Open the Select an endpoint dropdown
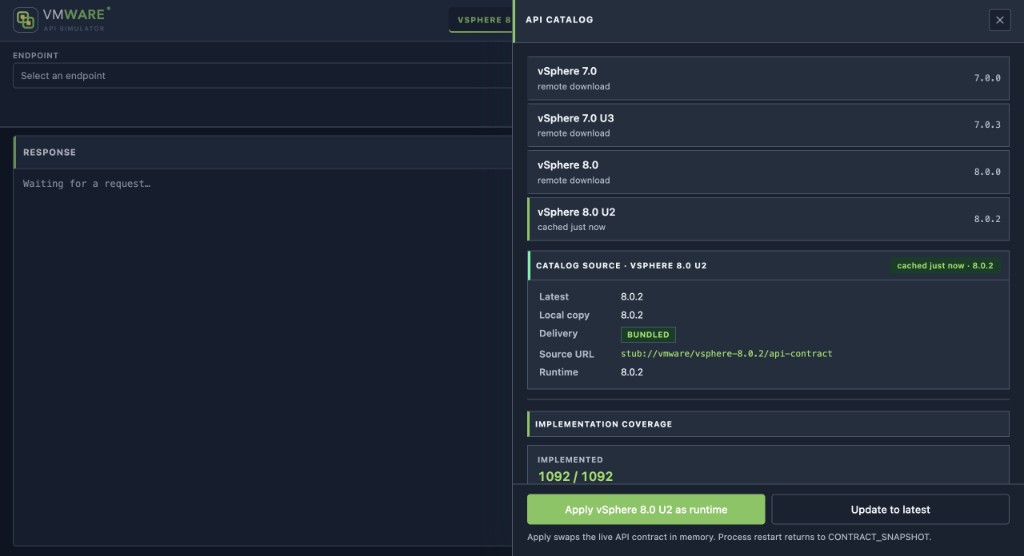 [x=263, y=76]
